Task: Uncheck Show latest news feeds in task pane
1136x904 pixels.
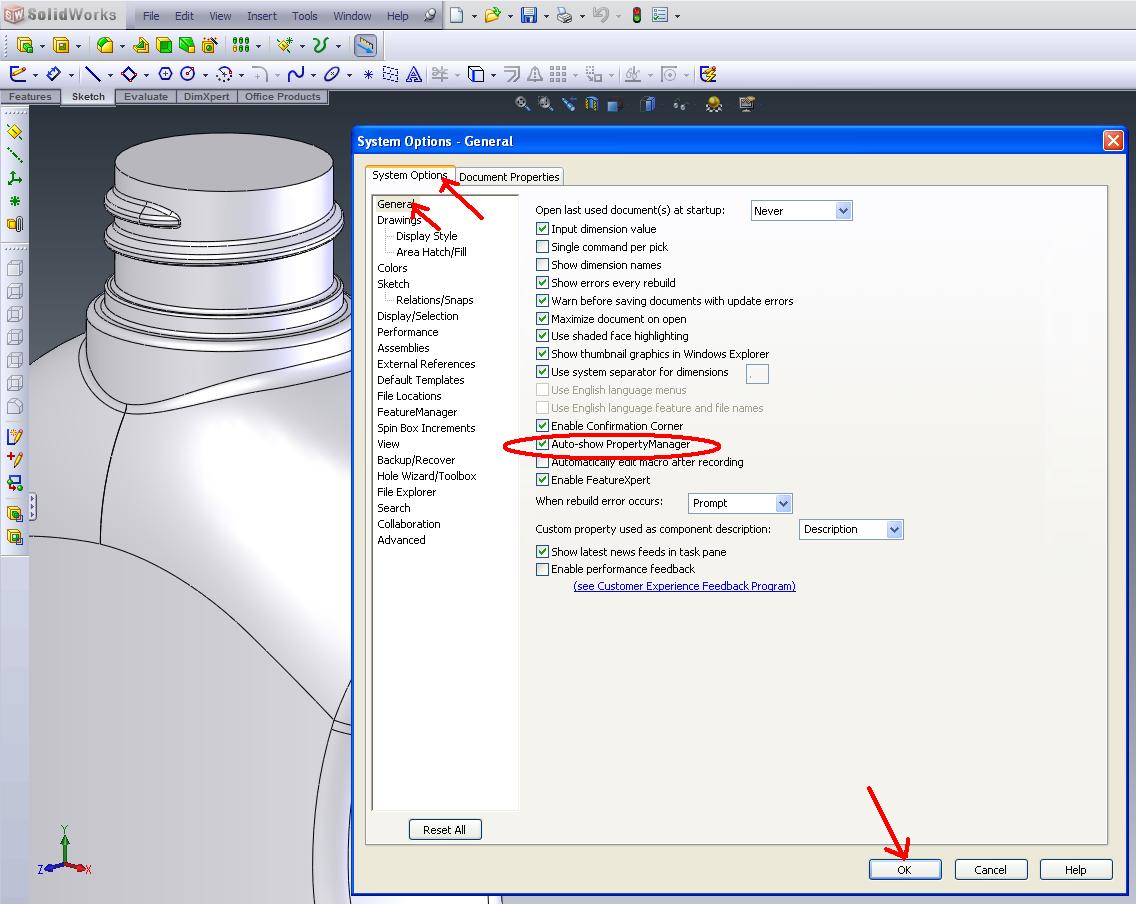Action: [x=542, y=551]
